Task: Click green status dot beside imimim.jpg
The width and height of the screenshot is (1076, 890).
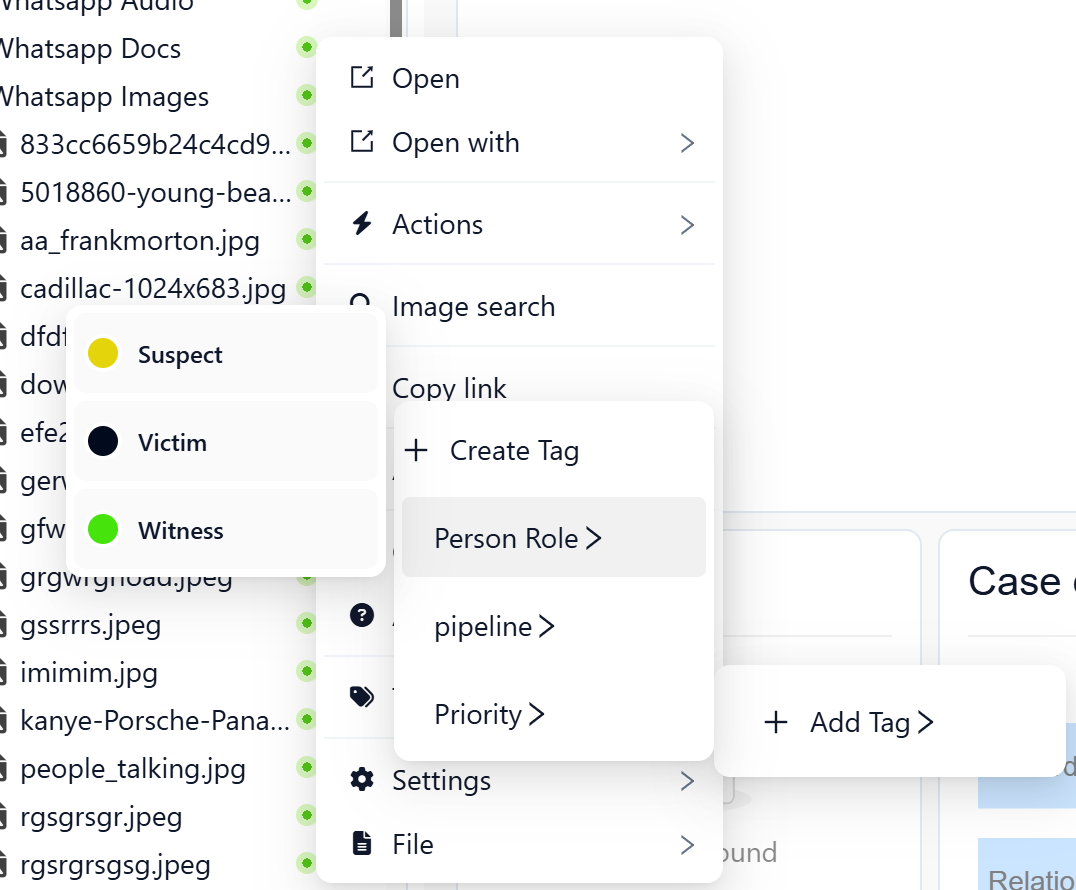Action: click(306, 673)
